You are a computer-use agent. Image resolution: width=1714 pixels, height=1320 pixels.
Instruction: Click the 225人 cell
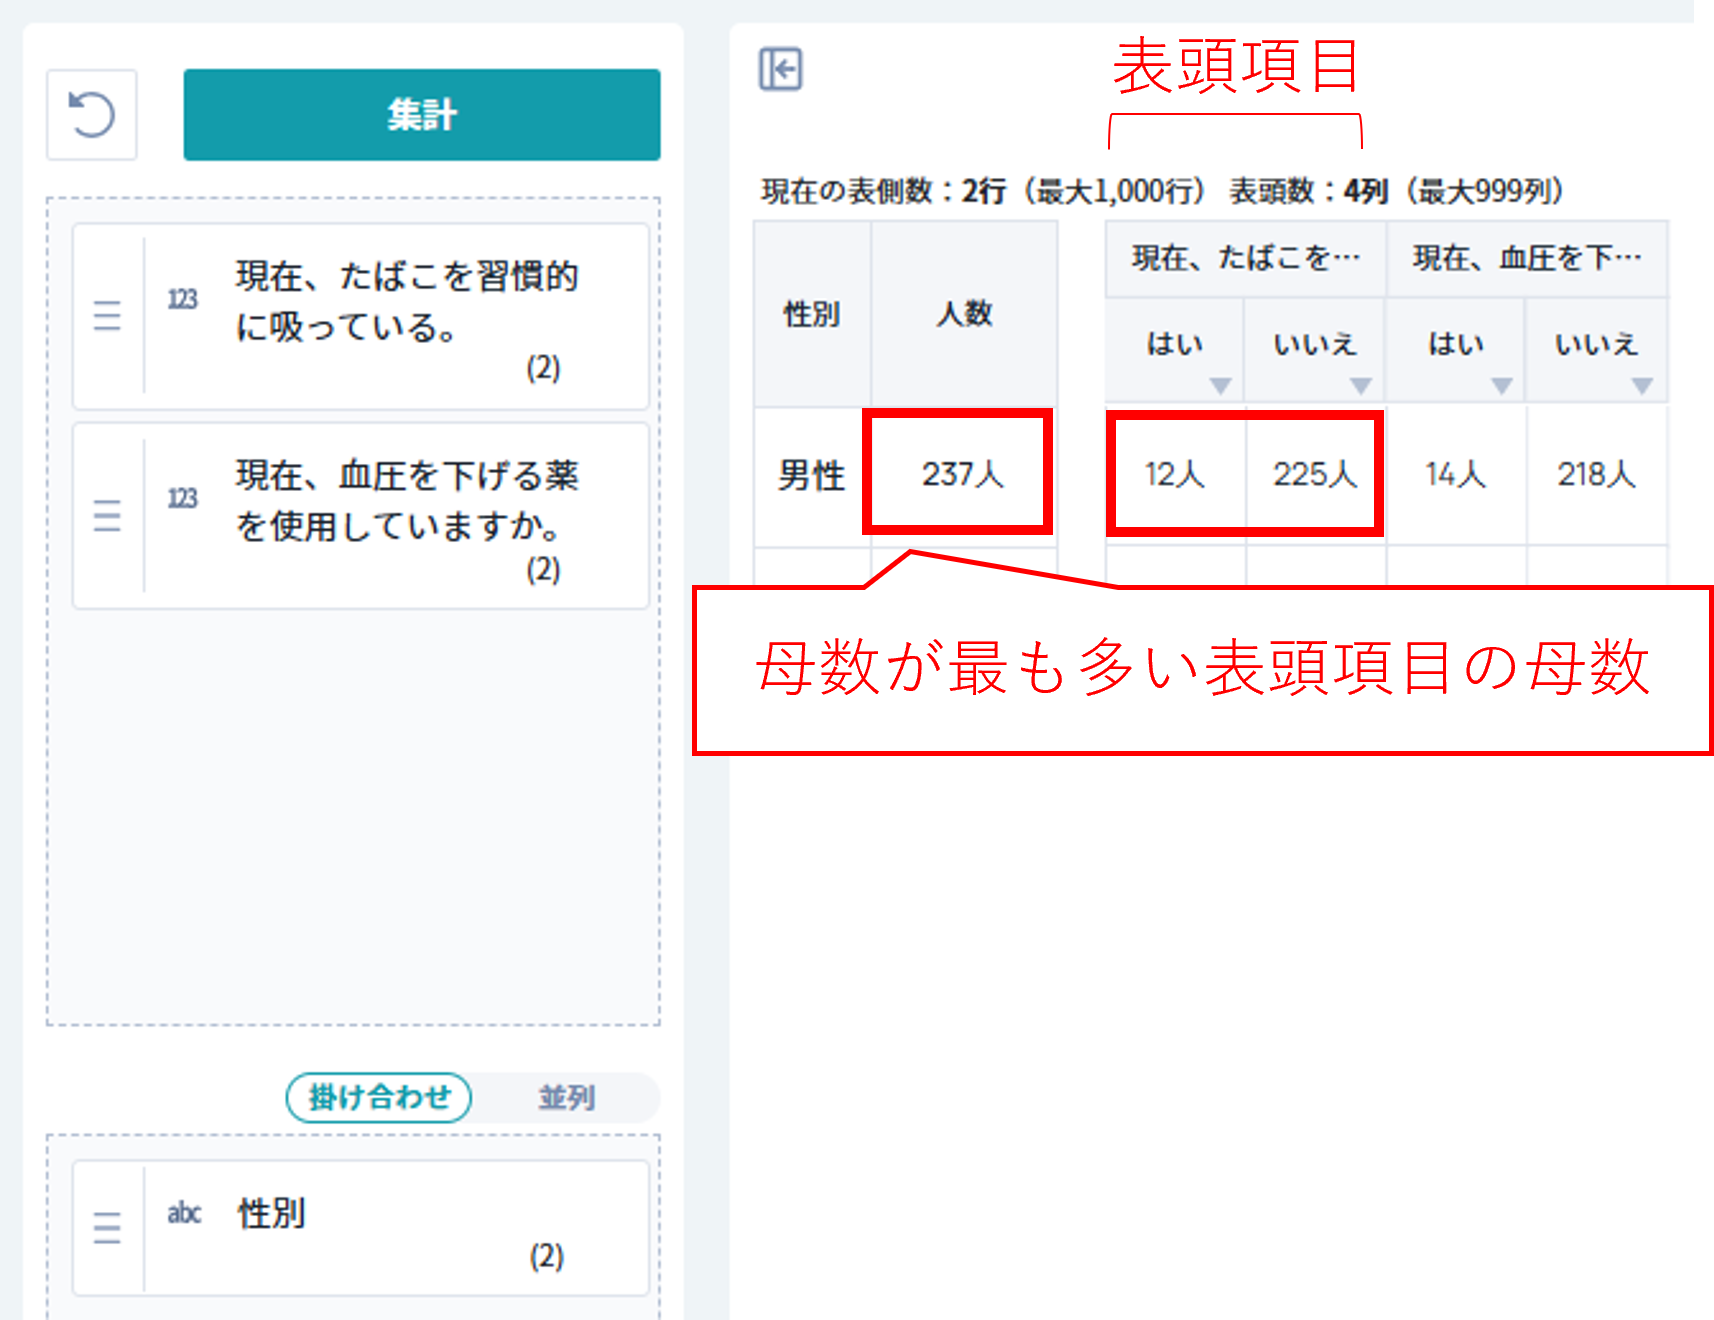click(1315, 474)
